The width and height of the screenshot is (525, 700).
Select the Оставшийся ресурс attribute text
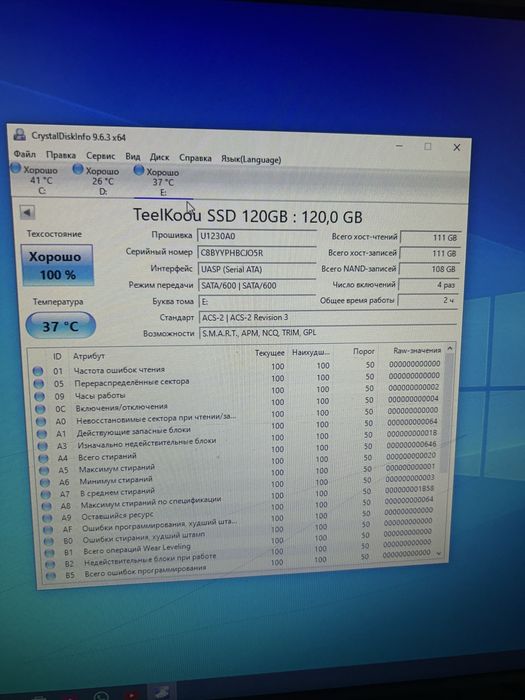117,516
